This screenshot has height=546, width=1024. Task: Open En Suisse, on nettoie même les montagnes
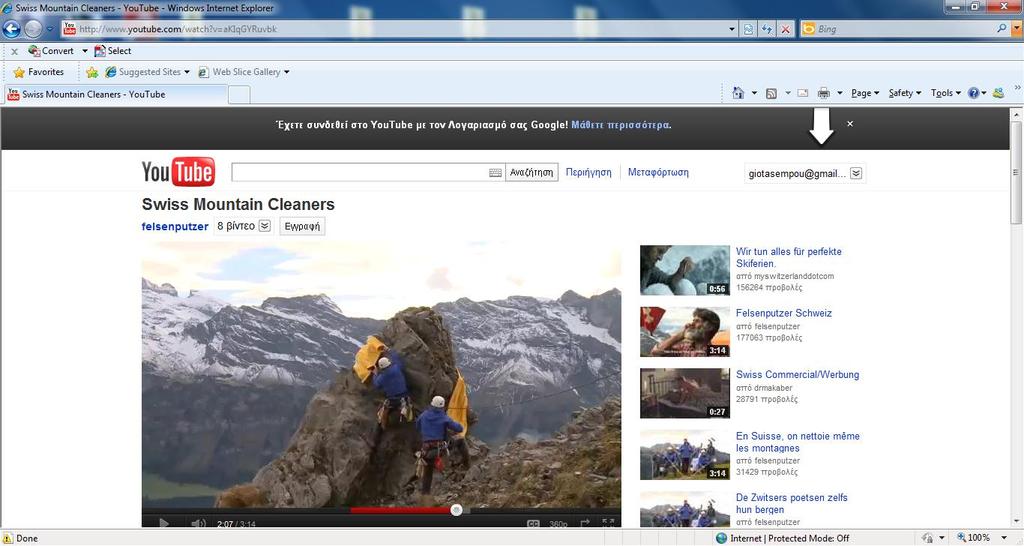(x=798, y=442)
